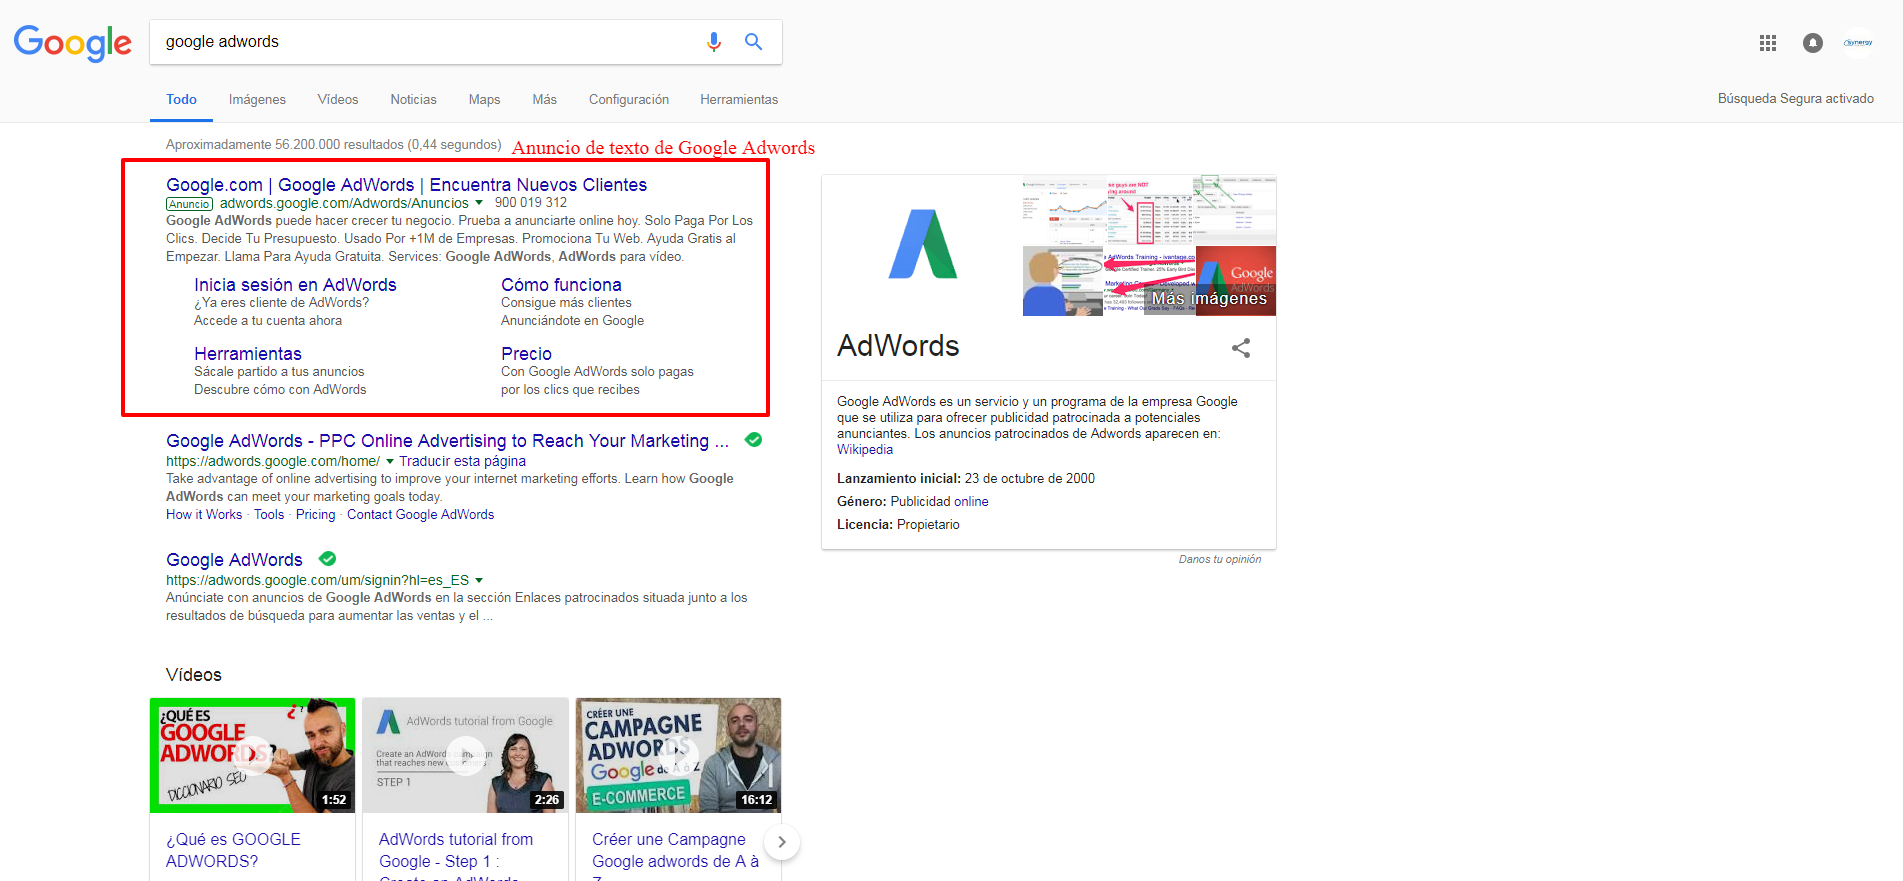The width and height of the screenshot is (1903, 881).
Task: Open the account profile avatar
Action: click(x=1858, y=43)
